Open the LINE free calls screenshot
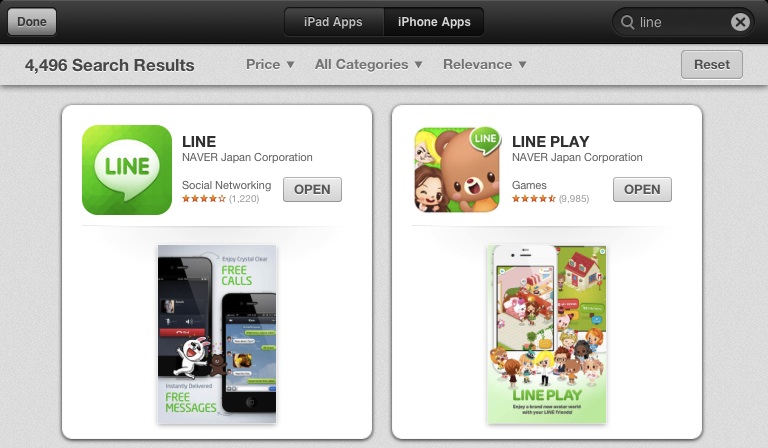This screenshot has height=448, width=768. pos(217,334)
